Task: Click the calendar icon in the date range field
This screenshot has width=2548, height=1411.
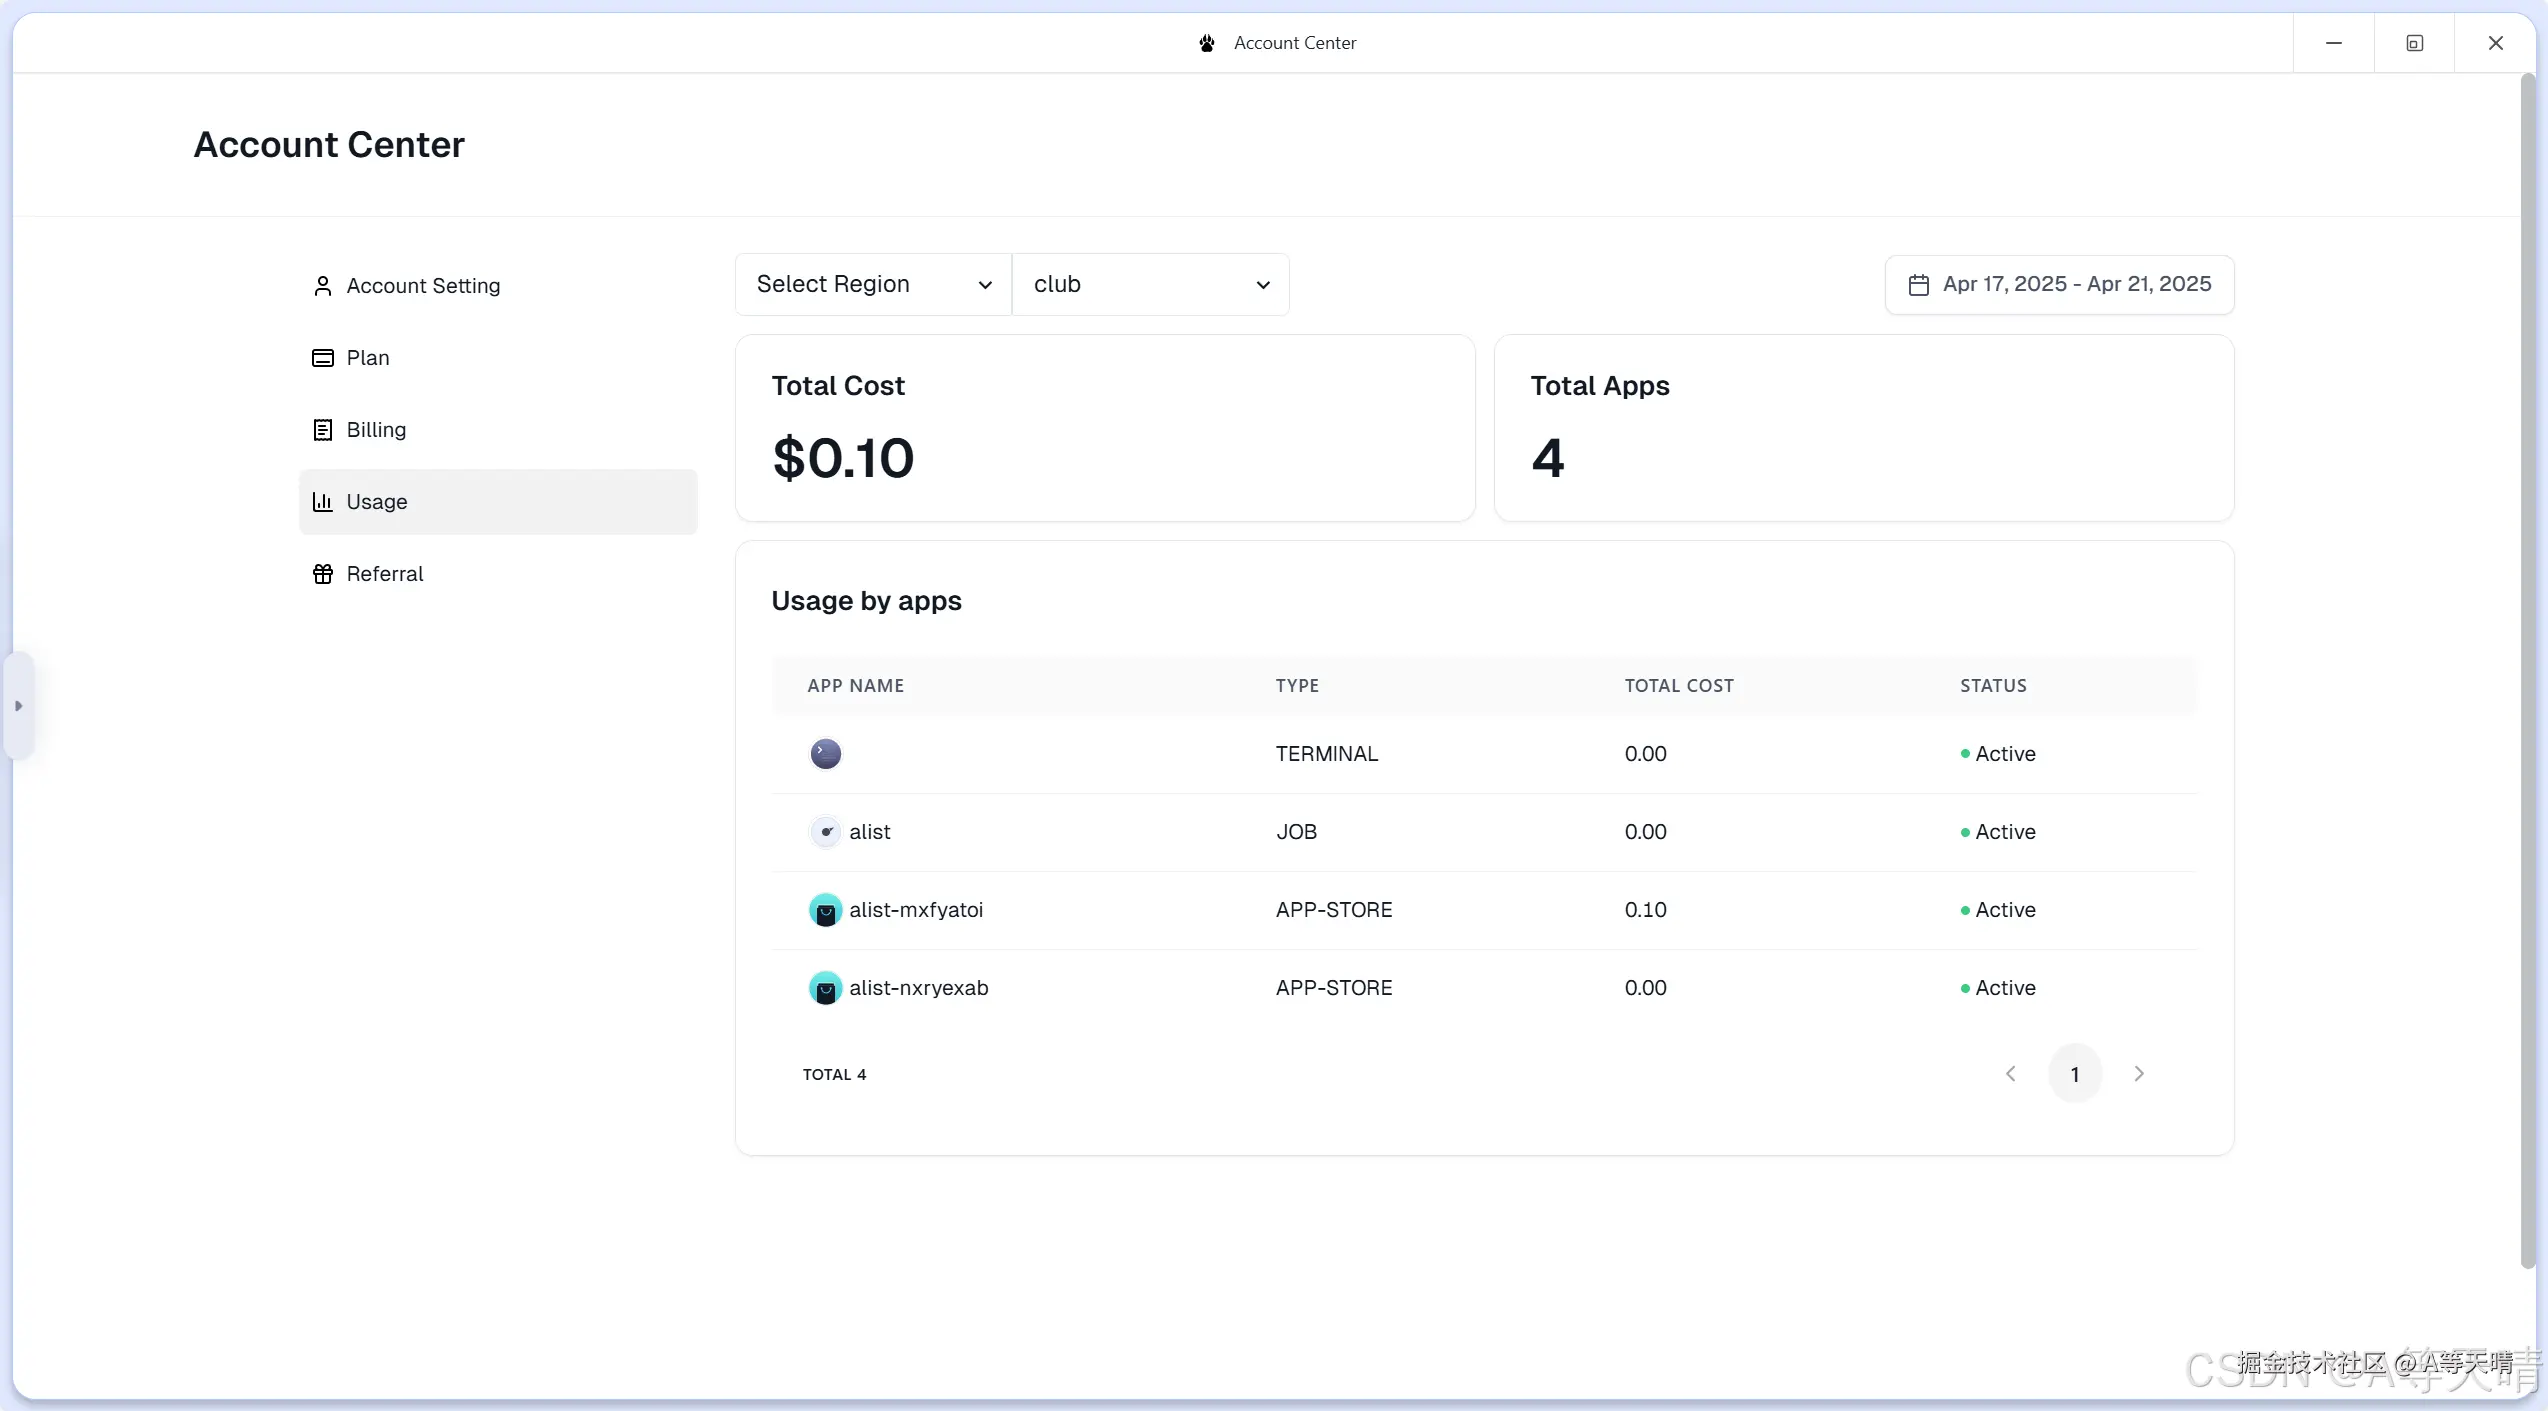Action: [1918, 285]
